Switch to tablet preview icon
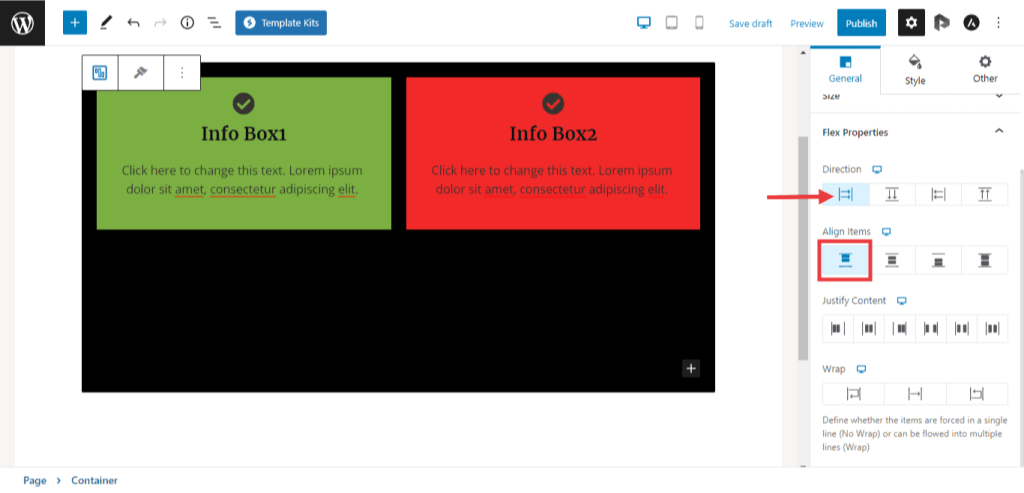 [x=672, y=22]
